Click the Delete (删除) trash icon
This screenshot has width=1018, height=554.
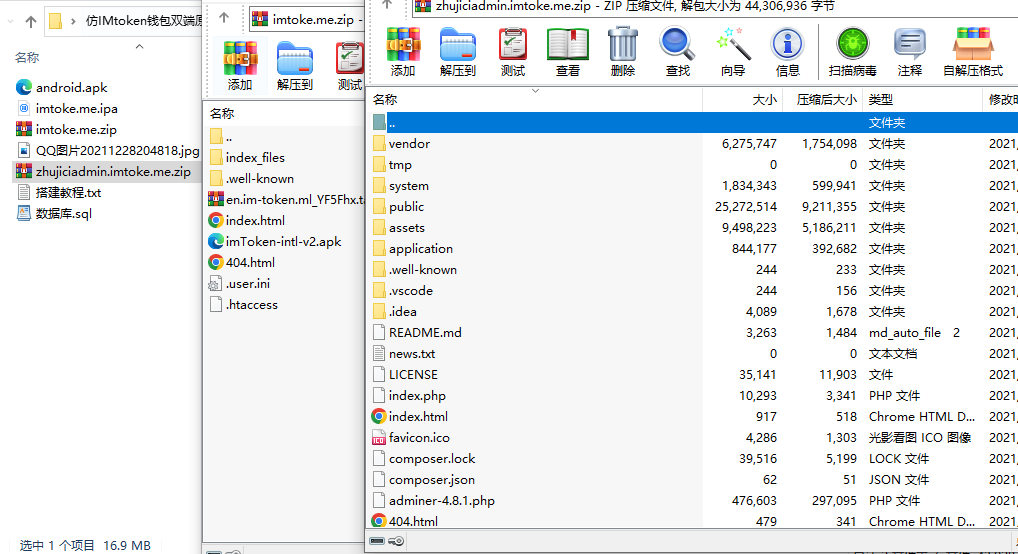coord(623,52)
